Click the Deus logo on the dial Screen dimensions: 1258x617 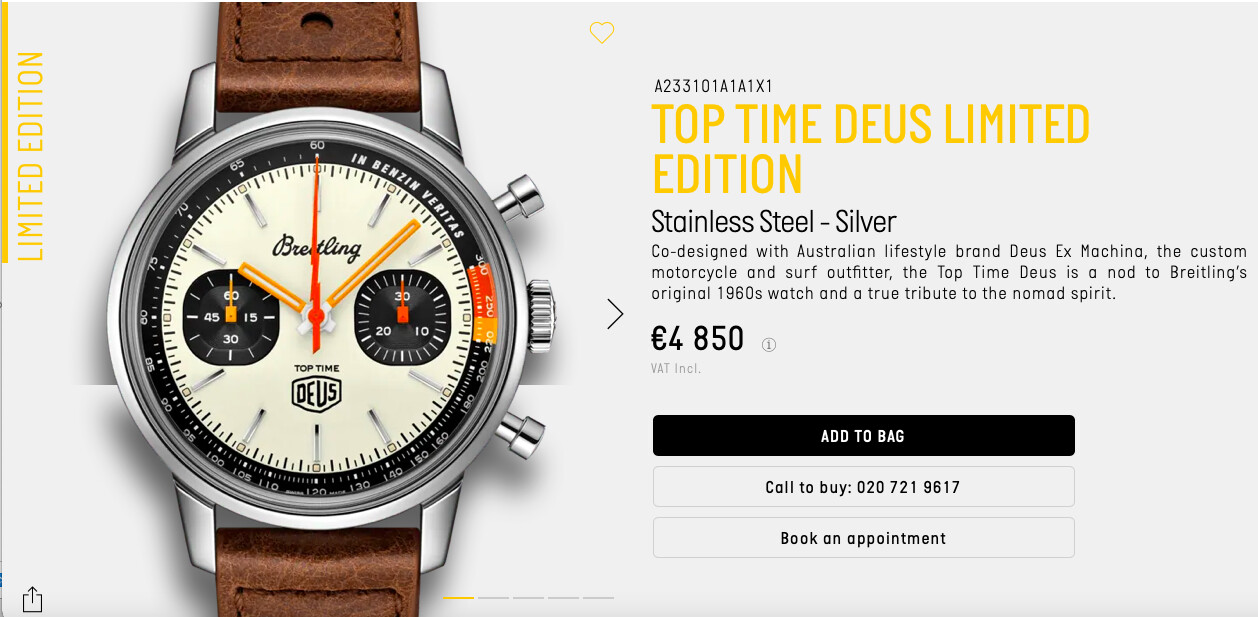pyautogui.click(x=317, y=392)
